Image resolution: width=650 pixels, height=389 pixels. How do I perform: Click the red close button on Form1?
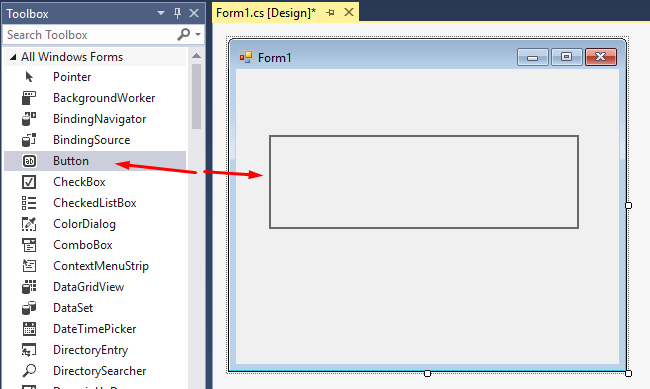[x=601, y=57]
